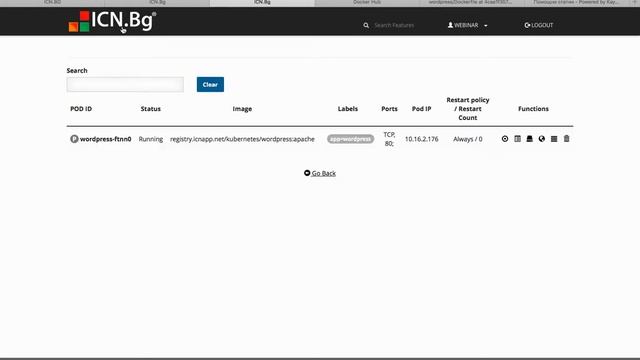Click the 'Always / 0' restart policy cell
This screenshot has width=640, height=360.
(468, 139)
